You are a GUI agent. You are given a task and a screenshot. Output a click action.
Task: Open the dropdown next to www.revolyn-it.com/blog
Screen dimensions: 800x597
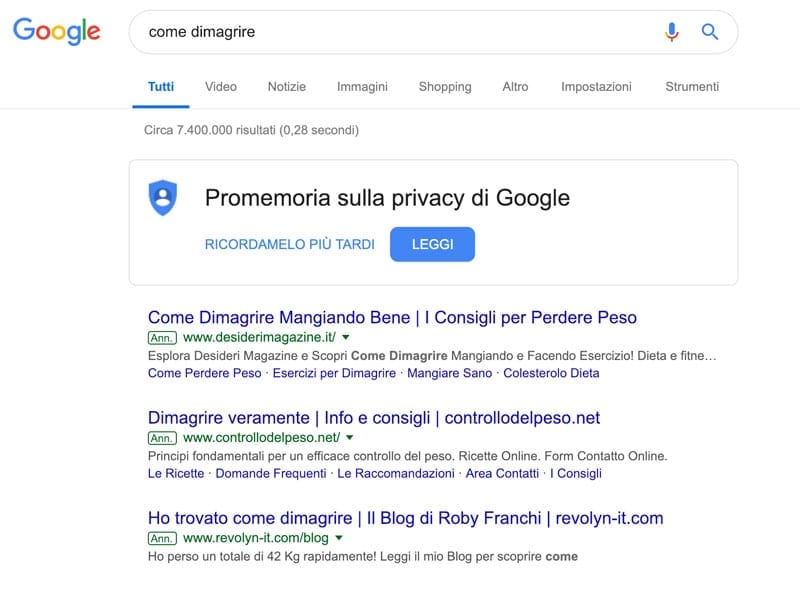(x=339, y=539)
